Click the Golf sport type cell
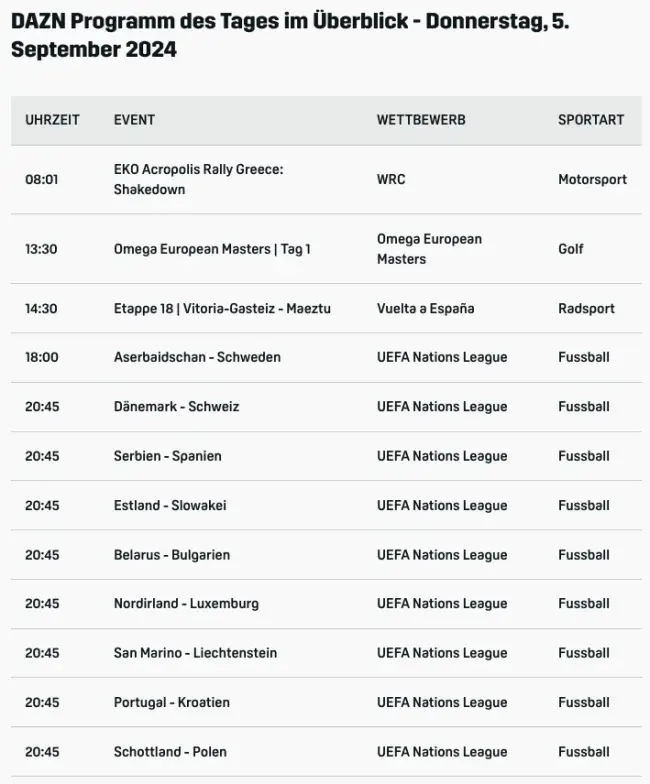This screenshot has height=784, width=650. coord(570,249)
